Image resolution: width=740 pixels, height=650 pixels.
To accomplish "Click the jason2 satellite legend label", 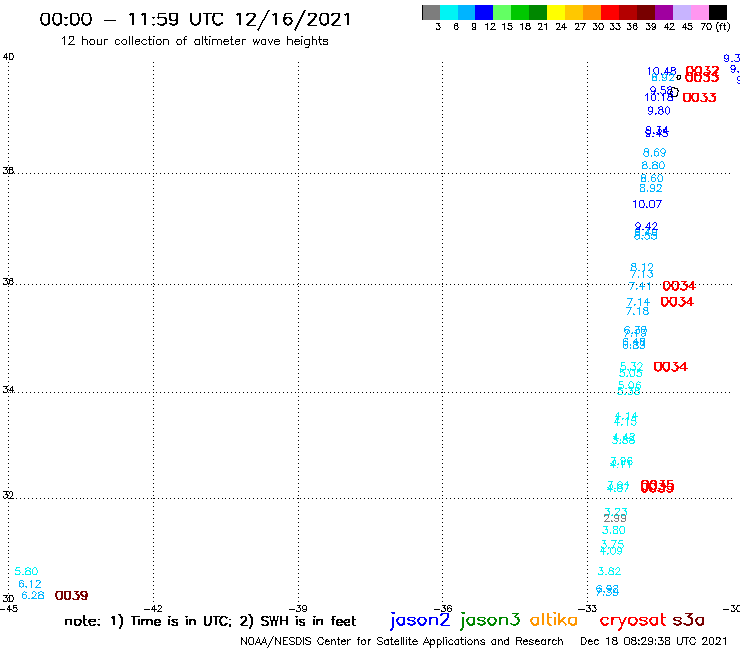I will [420, 621].
